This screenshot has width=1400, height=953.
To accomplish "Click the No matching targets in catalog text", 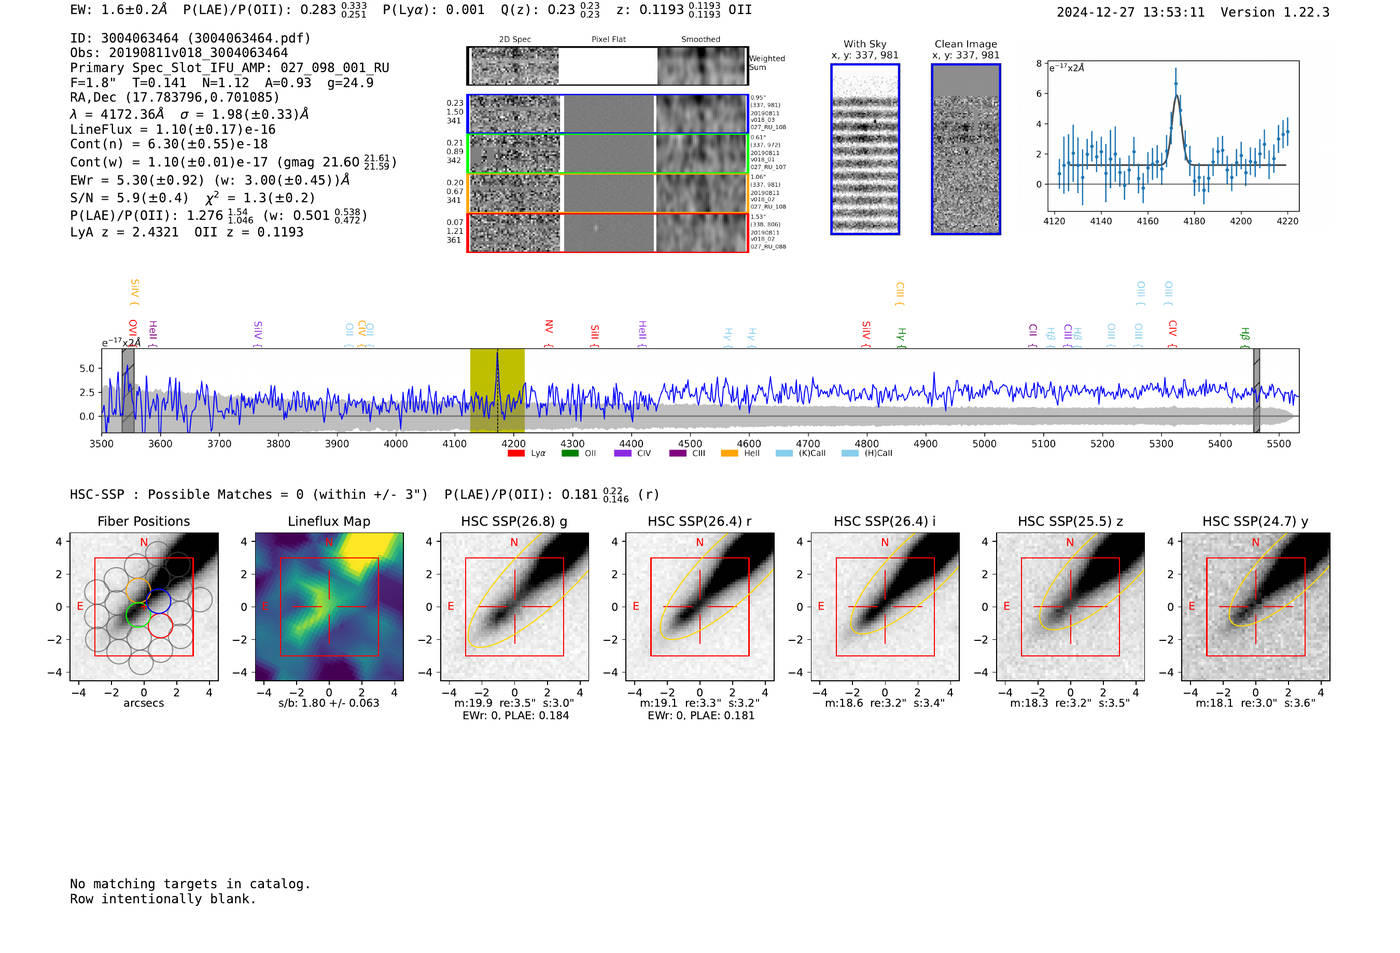I will click(190, 884).
